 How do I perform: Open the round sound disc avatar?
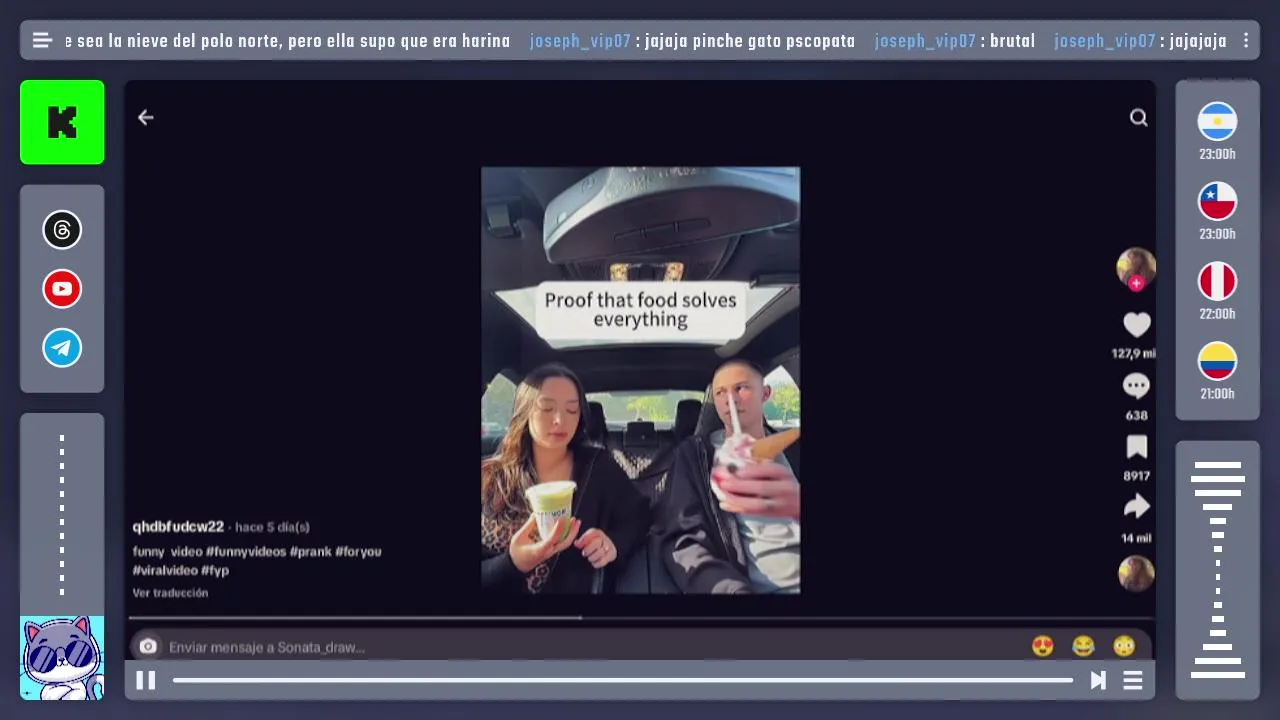tap(1136, 573)
